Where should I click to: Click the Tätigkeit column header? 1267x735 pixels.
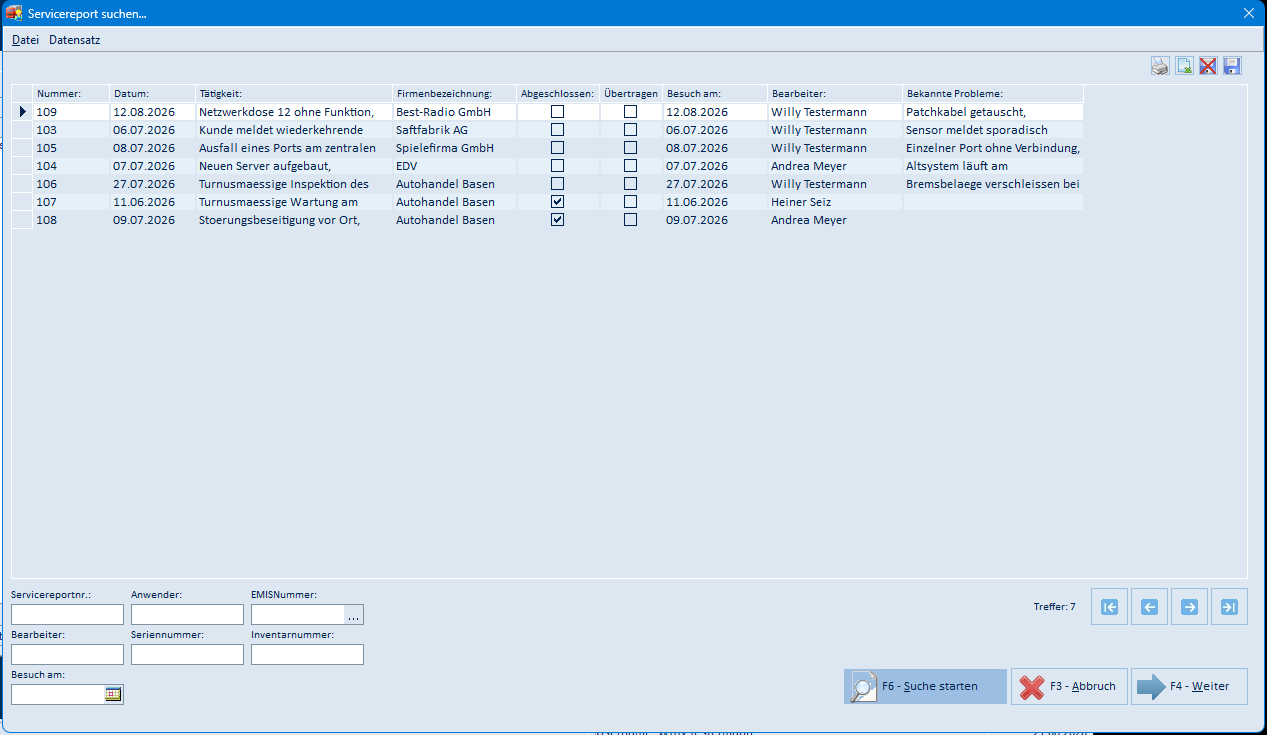click(294, 93)
